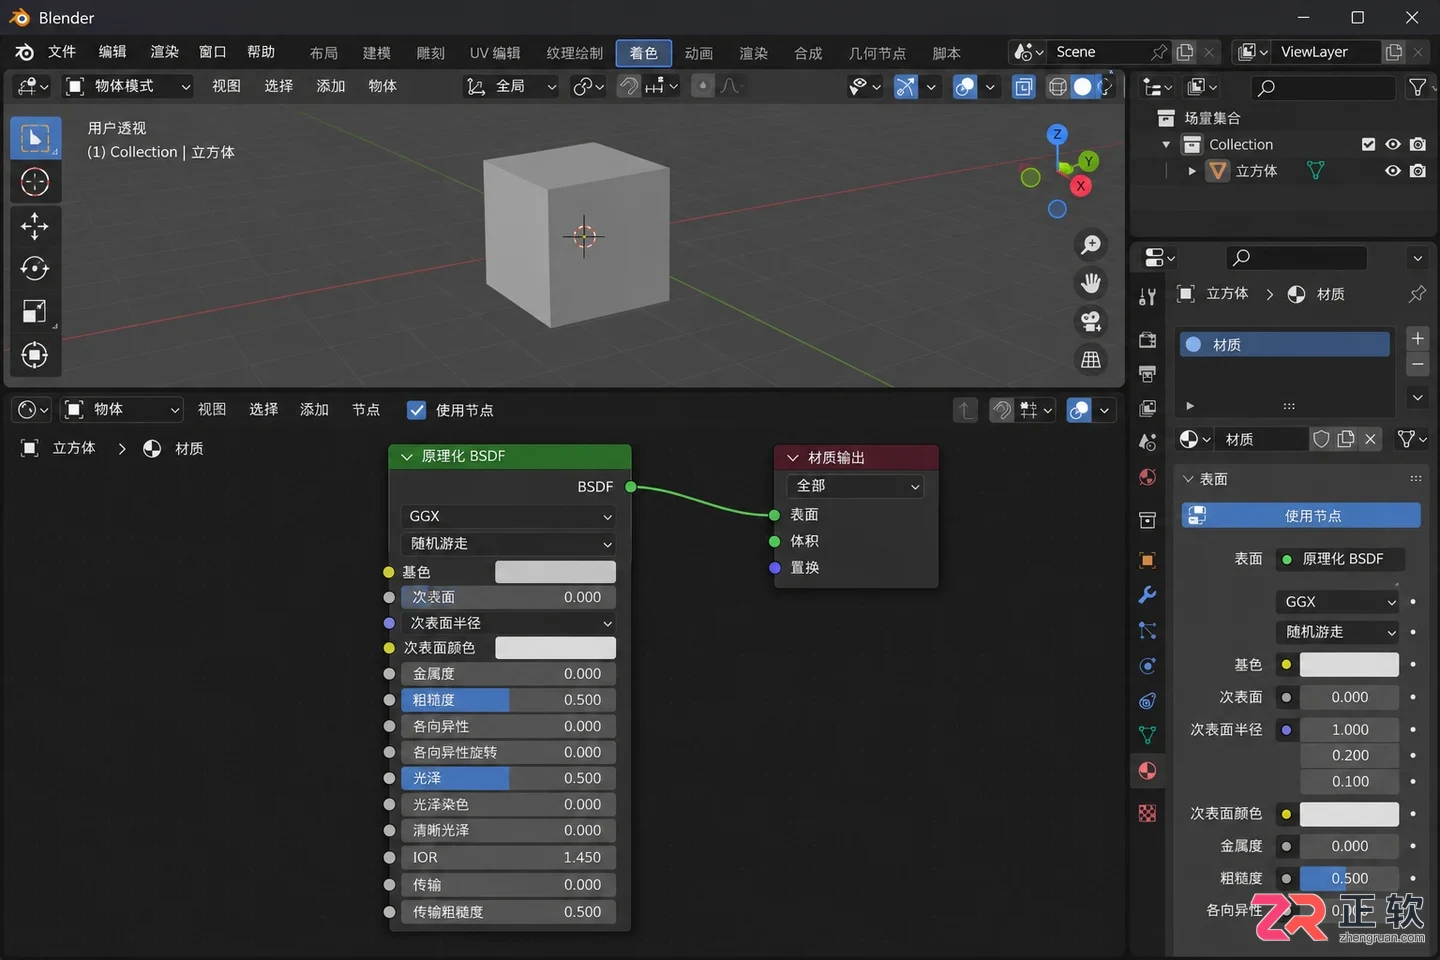Image resolution: width=1440 pixels, height=960 pixels.
Task: Open the Physics properties tab icon
Action: pos(1147,666)
